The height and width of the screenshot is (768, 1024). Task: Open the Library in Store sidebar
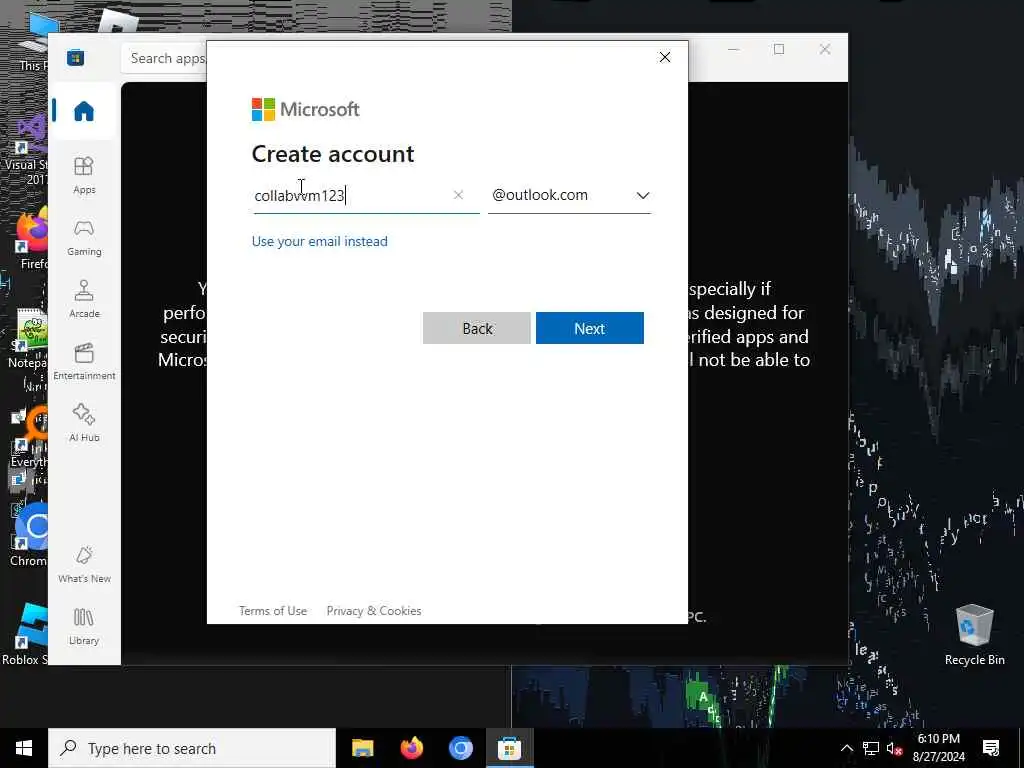pos(84,627)
